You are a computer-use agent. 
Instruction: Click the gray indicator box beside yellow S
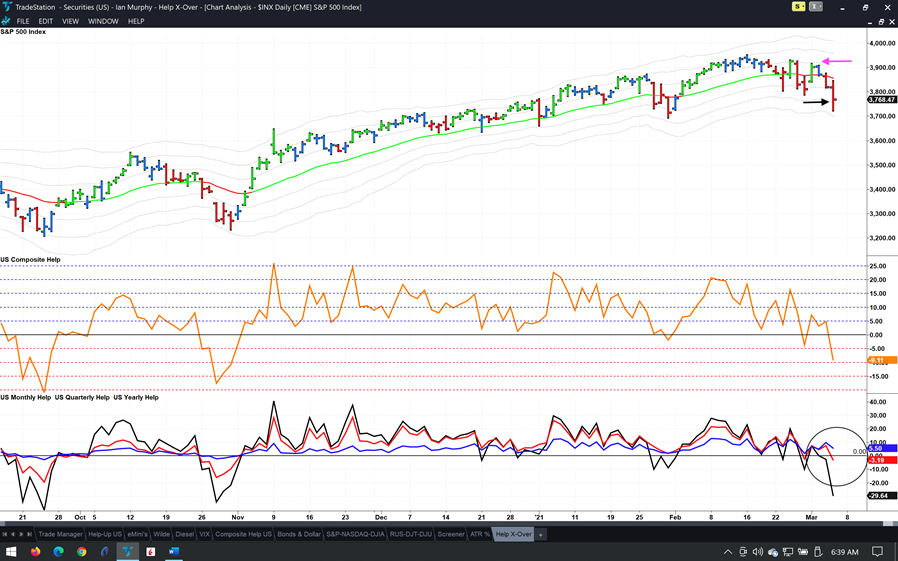pyautogui.click(x=816, y=7)
